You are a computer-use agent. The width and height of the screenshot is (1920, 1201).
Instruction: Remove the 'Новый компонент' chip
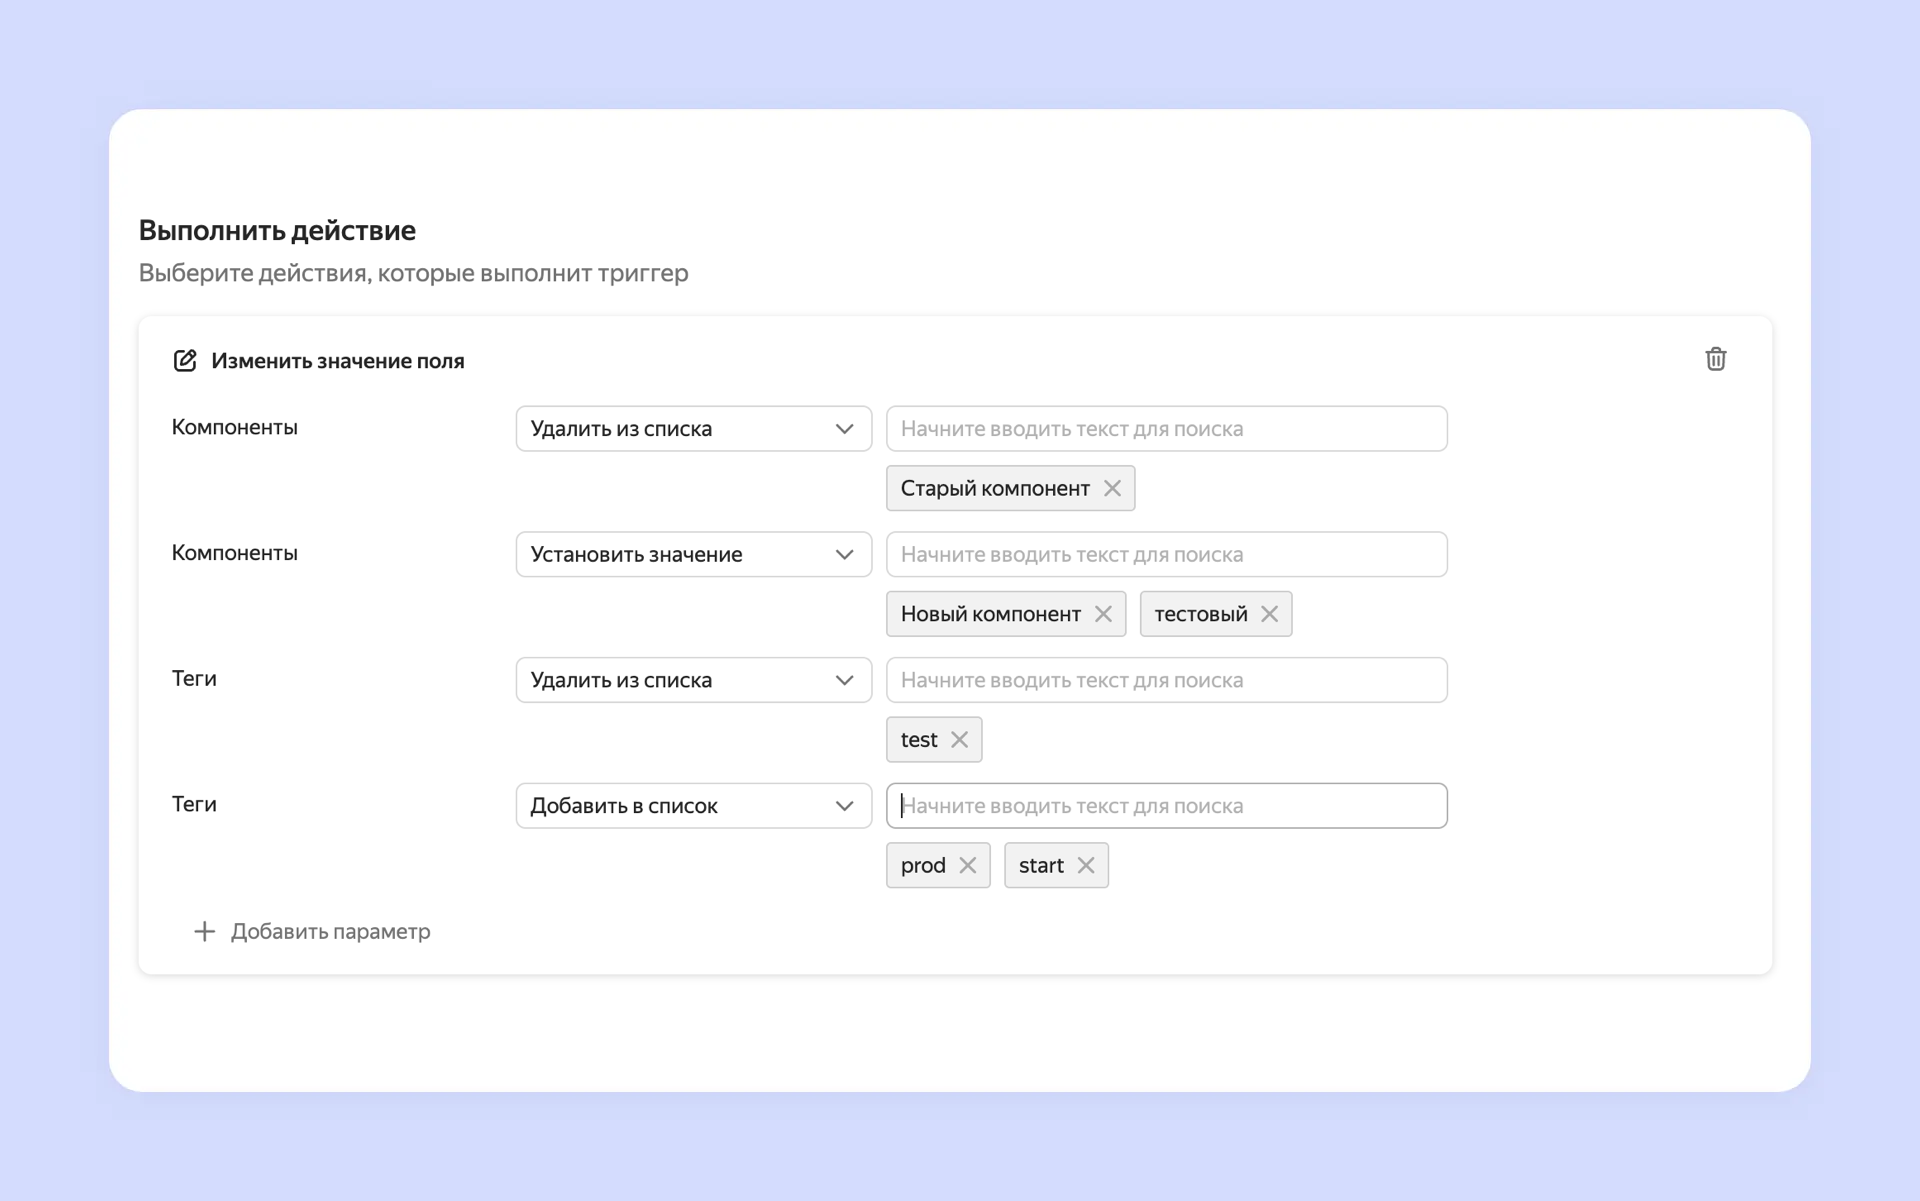click(1103, 614)
